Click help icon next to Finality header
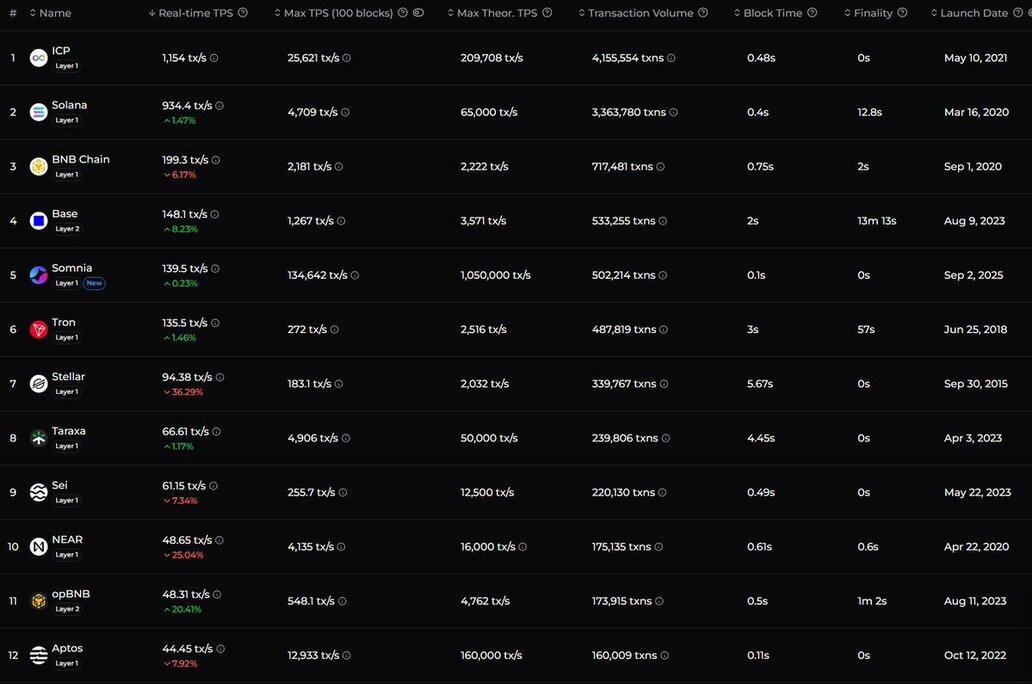1032x684 pixels. [x=902, y=13]
